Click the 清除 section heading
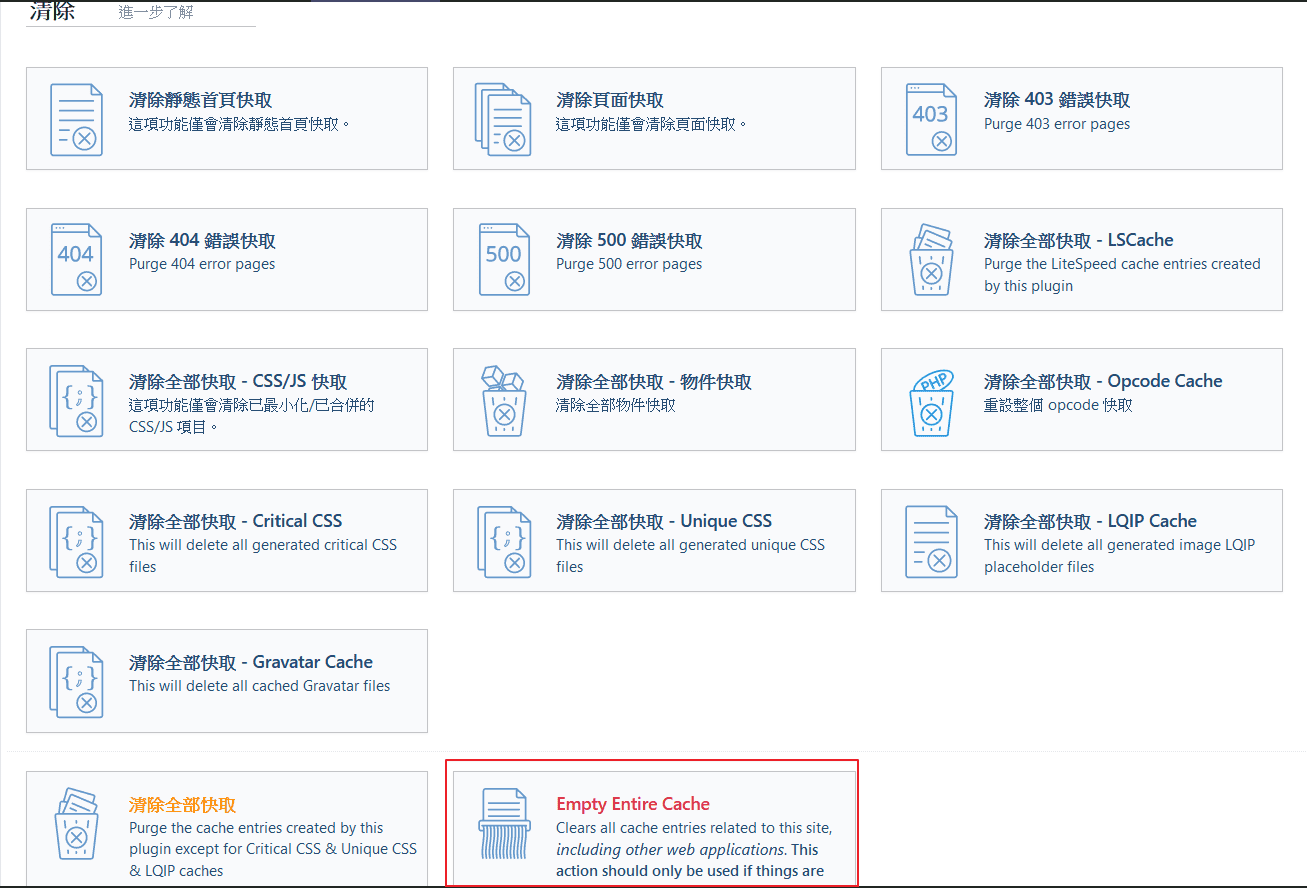The height and width of the screenshot is (888, 1307). click(x=52, y=12)
